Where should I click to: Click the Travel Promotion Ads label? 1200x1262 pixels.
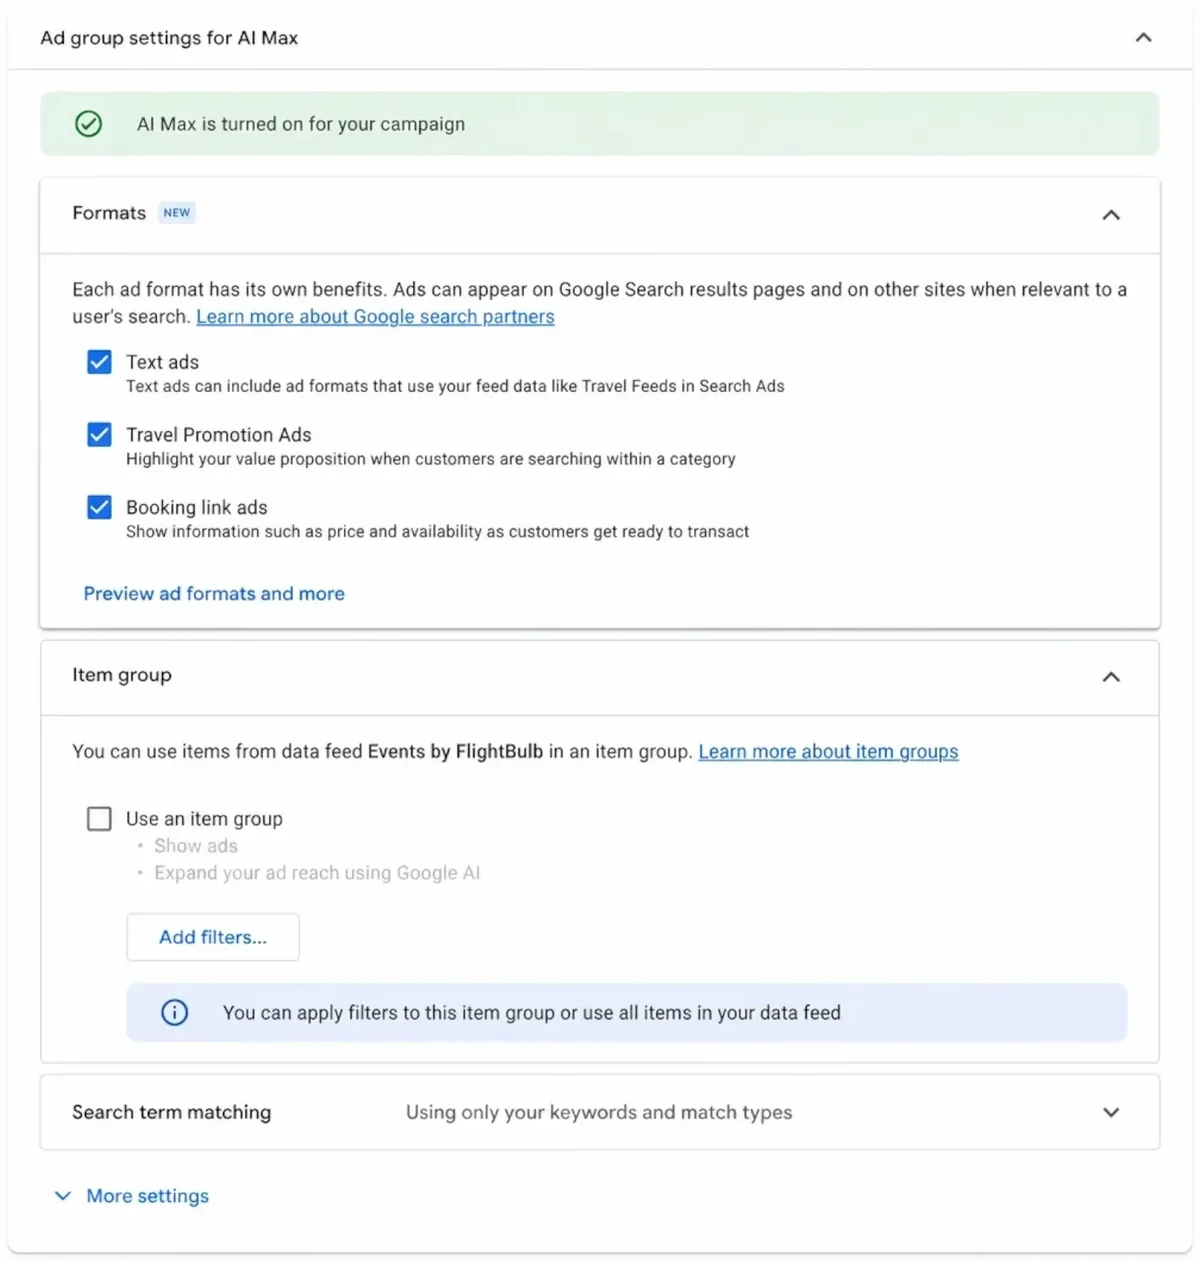click(219, 435)
